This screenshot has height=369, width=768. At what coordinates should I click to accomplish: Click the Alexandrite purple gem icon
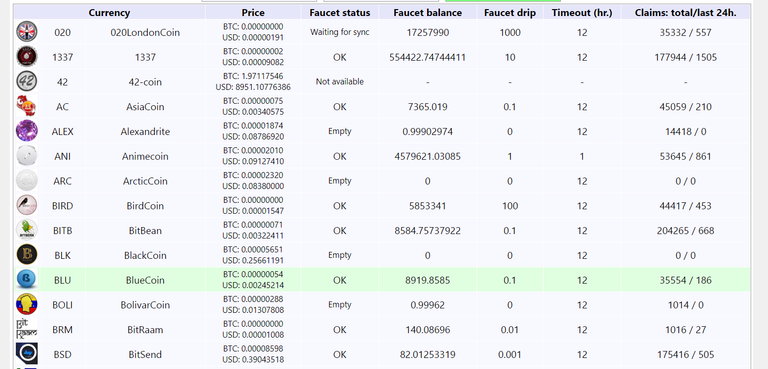26,131
